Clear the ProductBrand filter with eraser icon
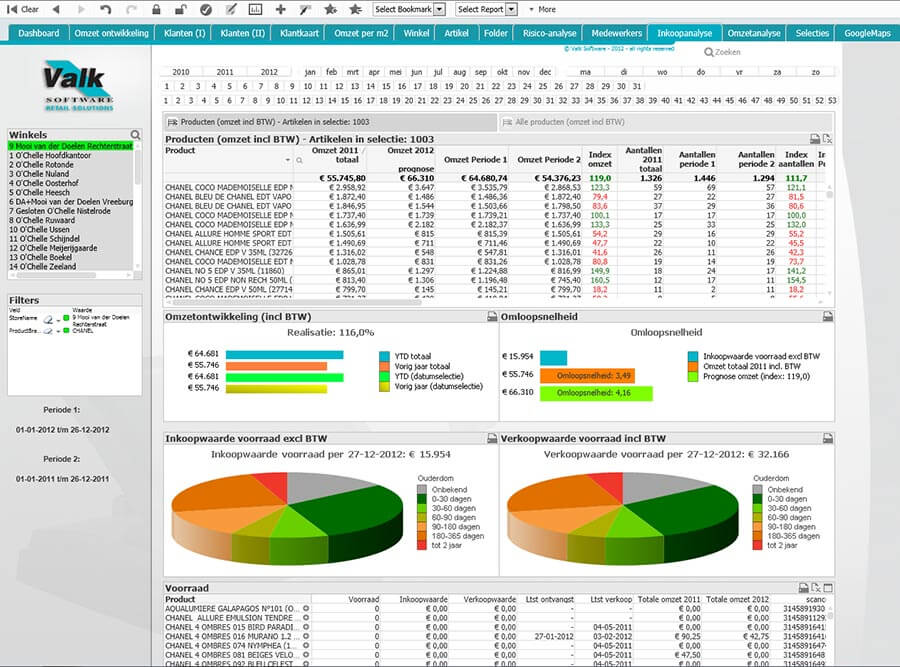900x667 pixels. pyautogui.click(x=48, y=331)
